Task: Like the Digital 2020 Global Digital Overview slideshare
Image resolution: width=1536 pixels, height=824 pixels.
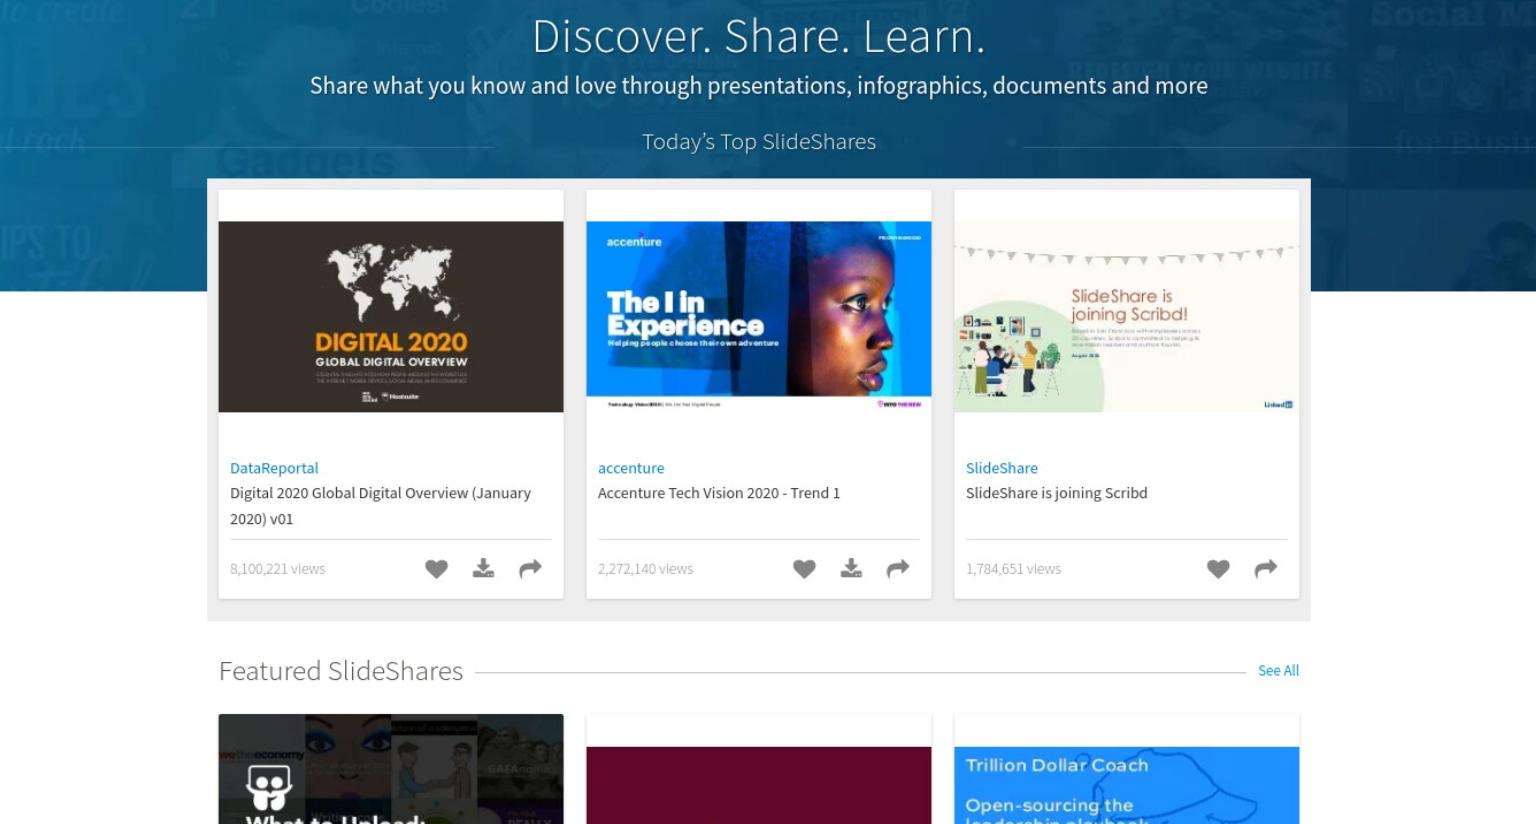Action: [x=436, y=569]
